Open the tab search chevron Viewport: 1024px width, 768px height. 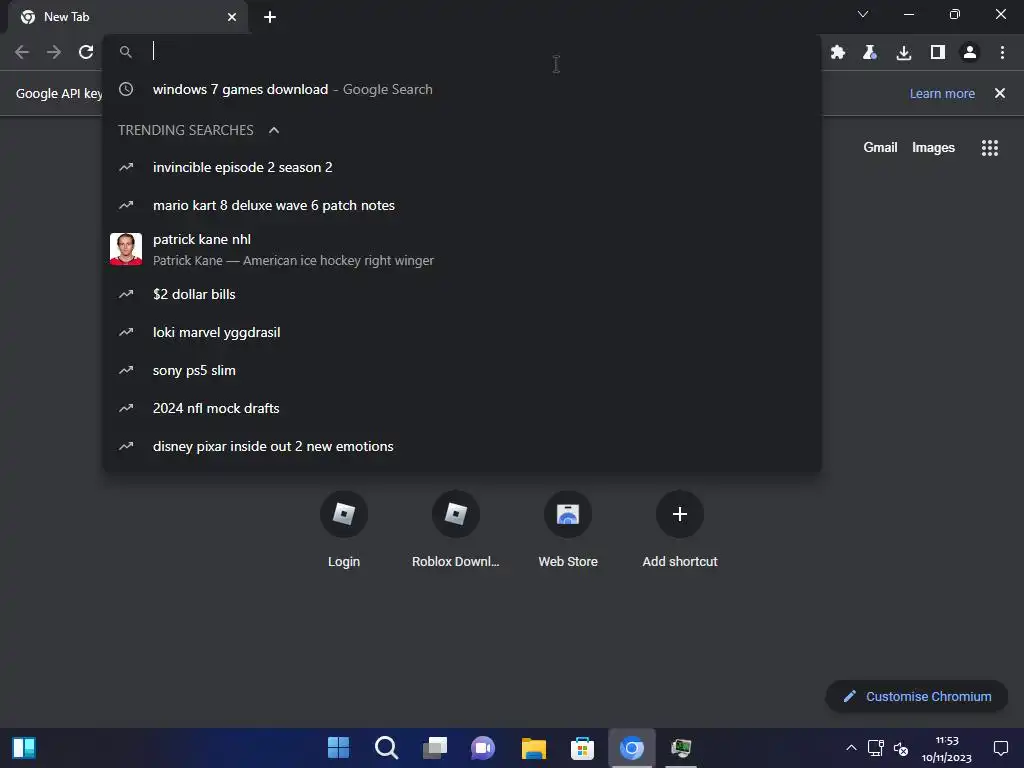[863, 14]
